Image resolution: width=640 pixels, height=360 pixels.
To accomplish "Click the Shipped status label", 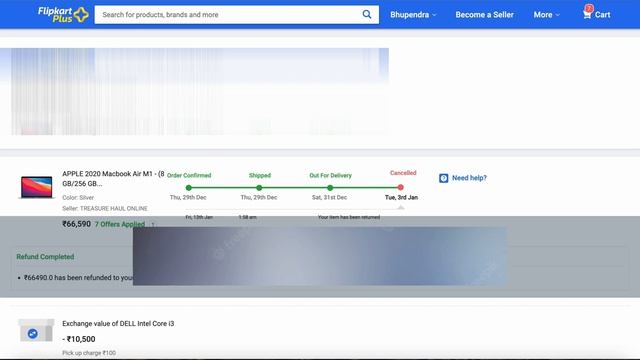I will coord(260,176).
